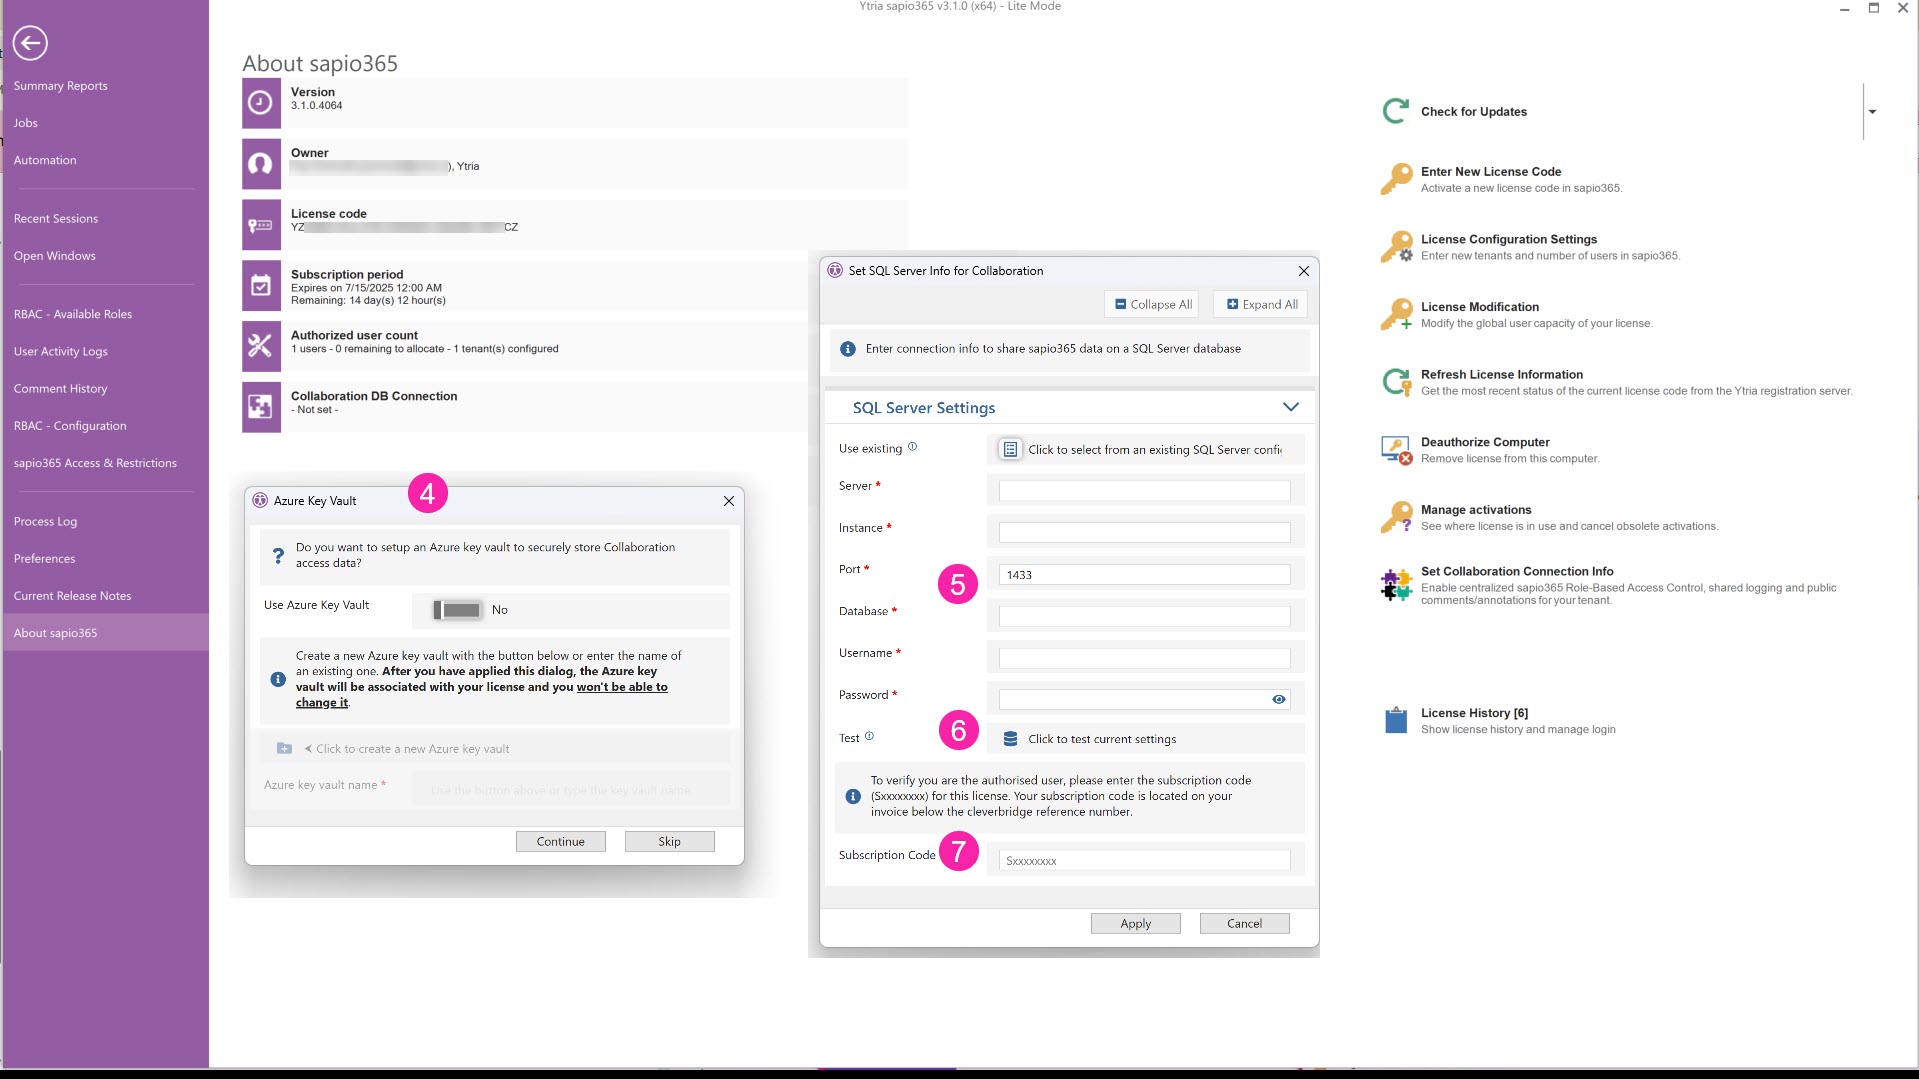Open the License History clipboard icon
Screen dimensions: 1919x1079
click(1395, 720)
